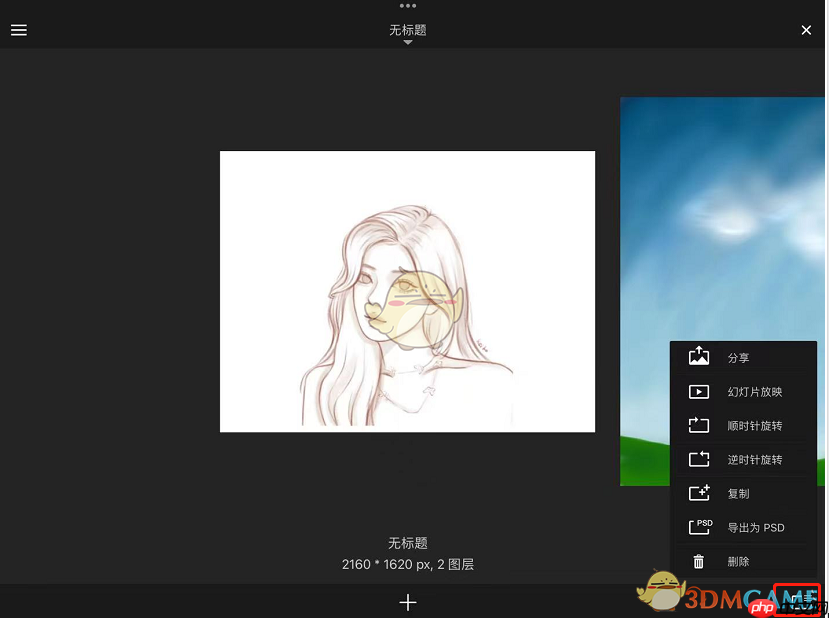
Task: Select 幻灯片放映 menu entry
Action: point(755,391)
